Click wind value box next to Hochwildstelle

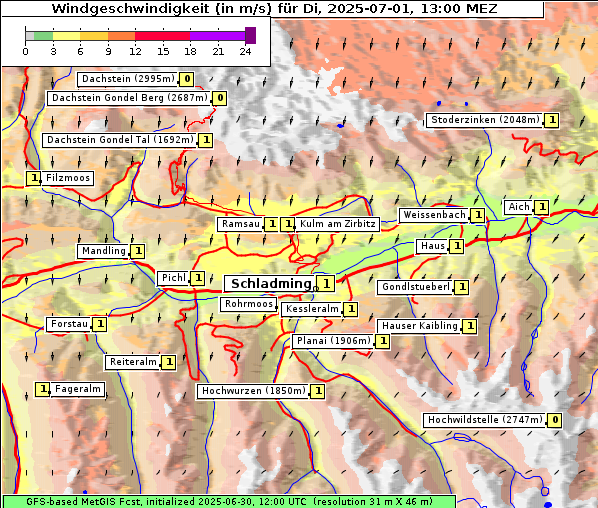[x=554, y=420]
